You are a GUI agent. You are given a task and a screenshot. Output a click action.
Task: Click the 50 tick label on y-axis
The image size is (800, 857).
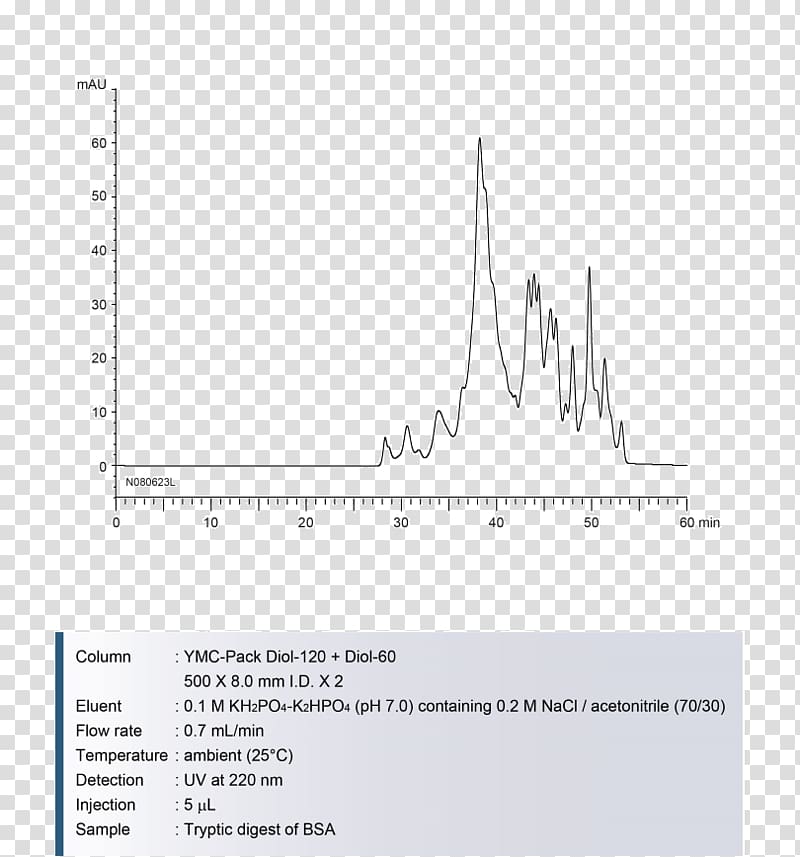(x=99, y=196)
